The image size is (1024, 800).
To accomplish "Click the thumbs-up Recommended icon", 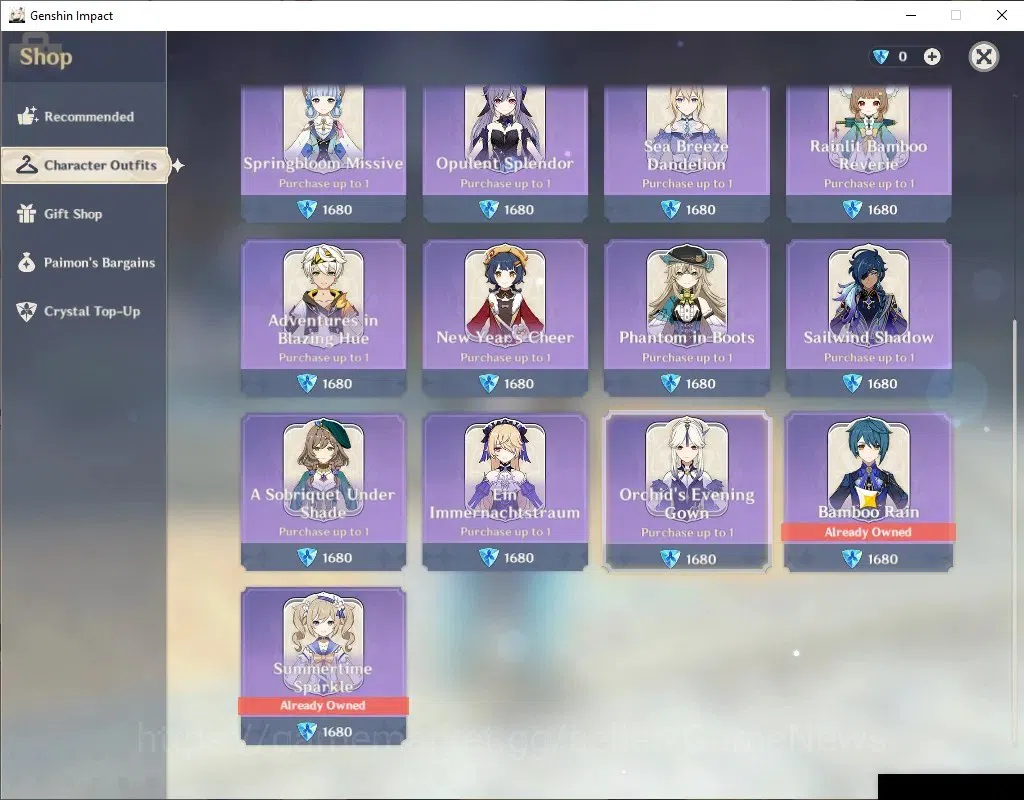I will pyautogui.click(x=27, y=116).
